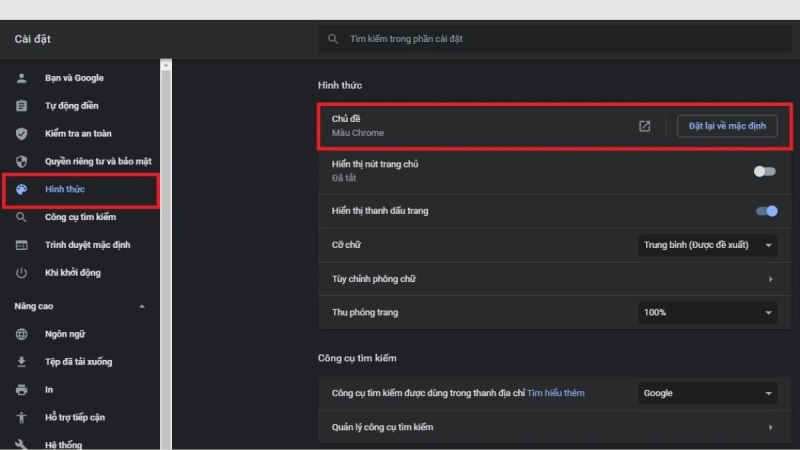Select Trình duyệt mặc định in sidebar
This screenshot has height=450, width=800.
(x=87, y=245)
